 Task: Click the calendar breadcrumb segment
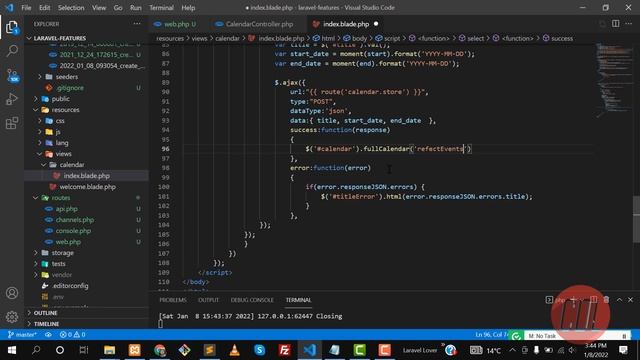point(227,38)
